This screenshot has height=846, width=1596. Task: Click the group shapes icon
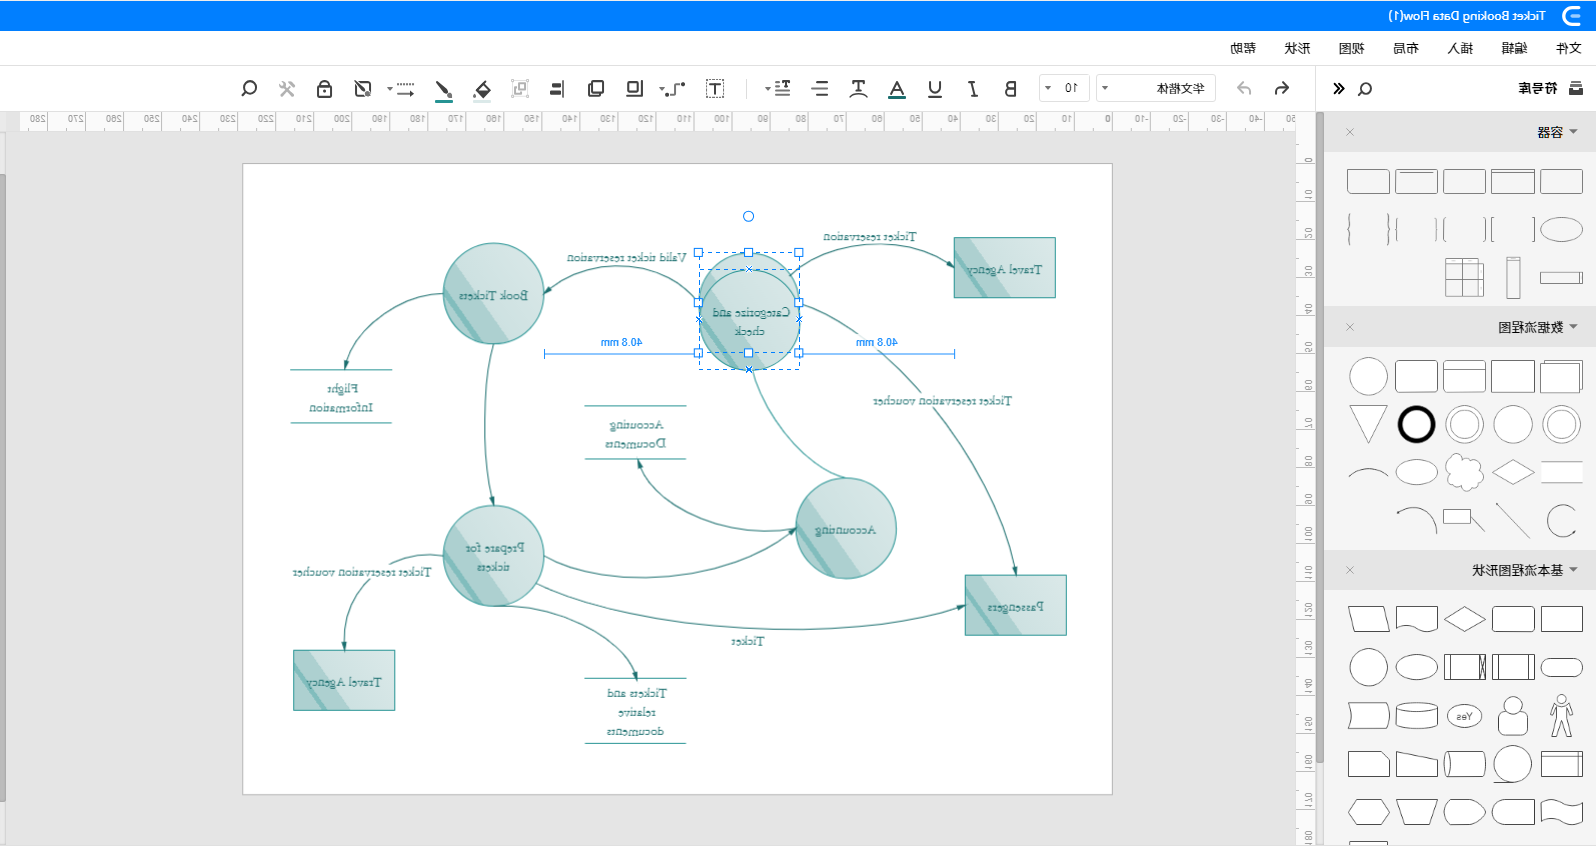point(520,89)
